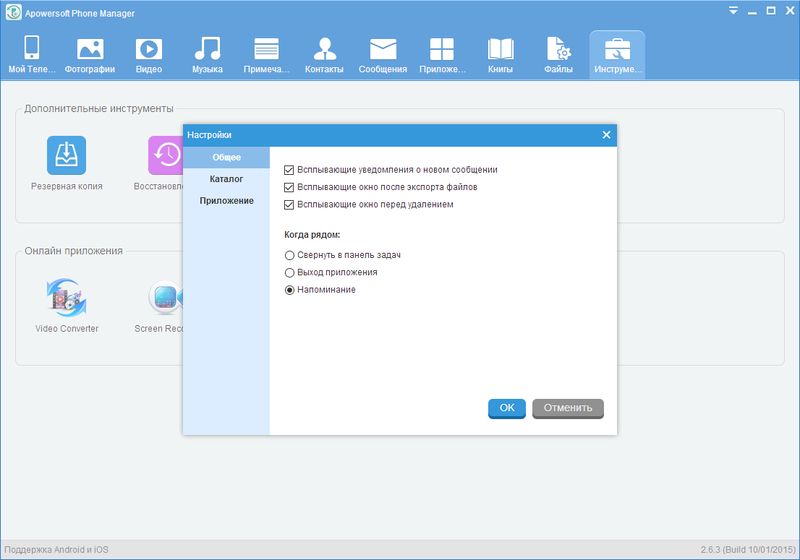The image size is (800, 560).
Task: Switch to the Приложение settings tab
Action: coord(226,201)
